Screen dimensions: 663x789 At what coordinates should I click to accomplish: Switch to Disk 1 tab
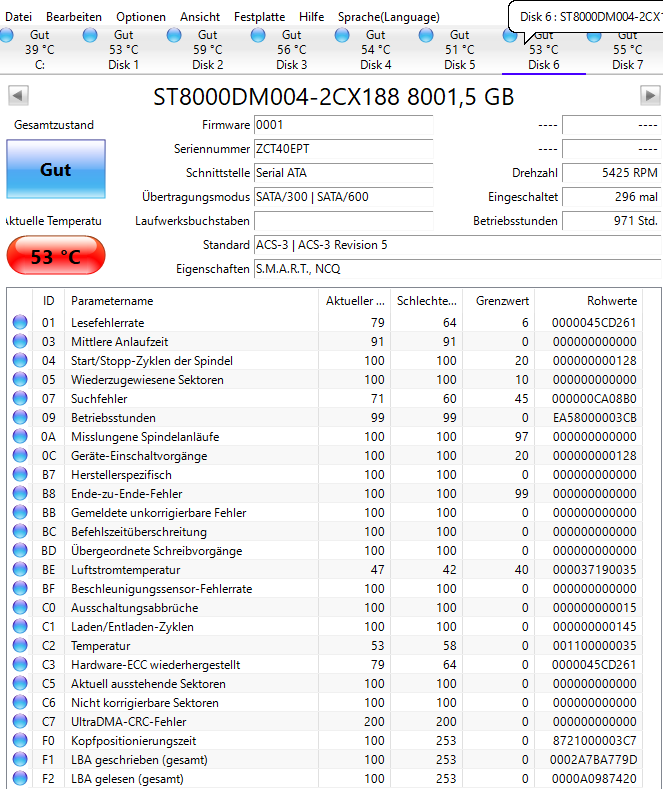123,49
